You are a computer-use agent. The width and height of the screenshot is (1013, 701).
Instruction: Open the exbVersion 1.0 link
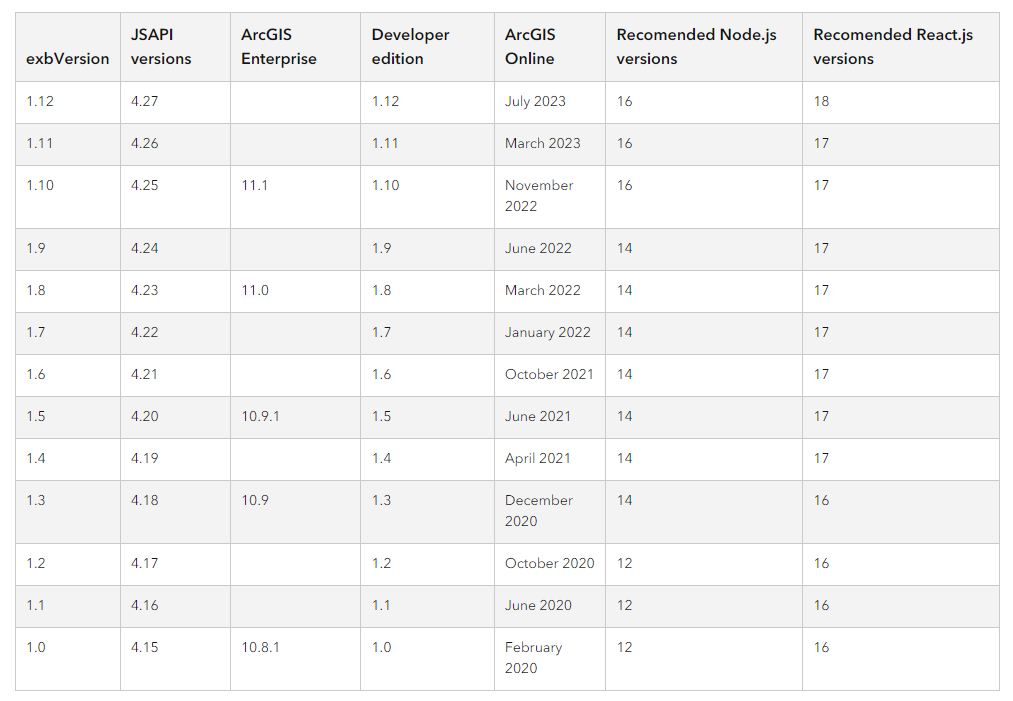36,647
